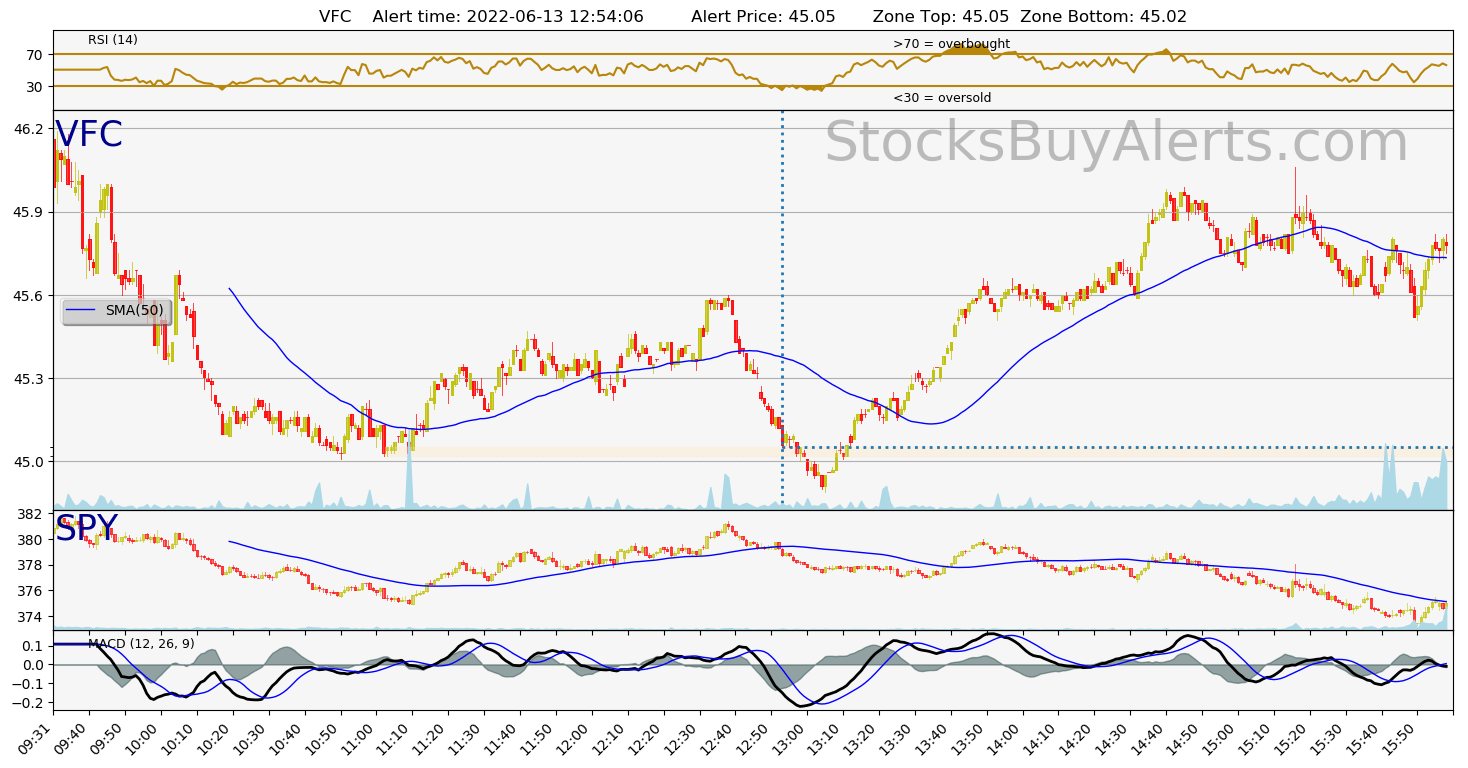This screenshot has width=1468, height=768.
Task: Click the 15:00 time axis label
Action: pos(1220,738)
